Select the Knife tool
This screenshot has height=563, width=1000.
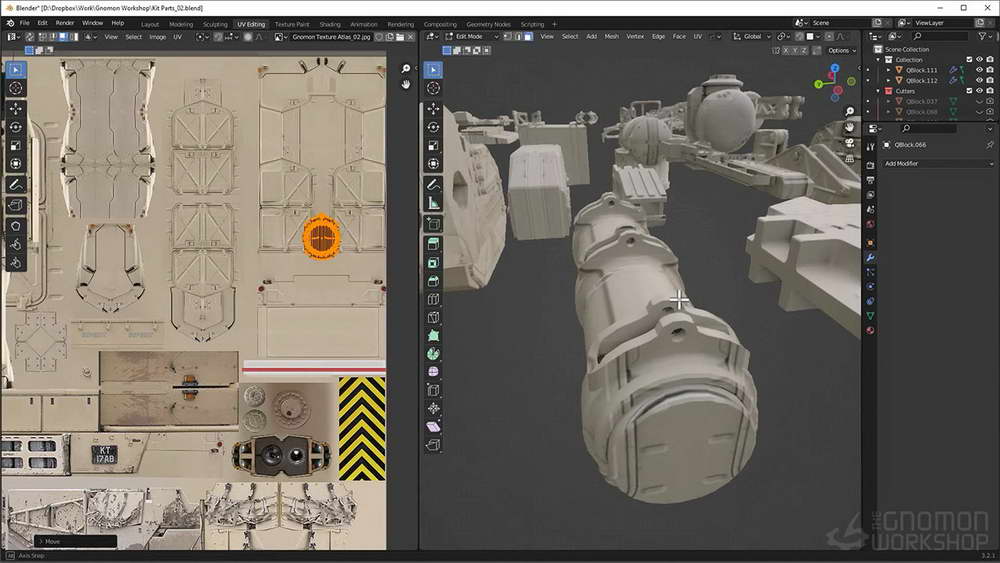pos(433,318)
